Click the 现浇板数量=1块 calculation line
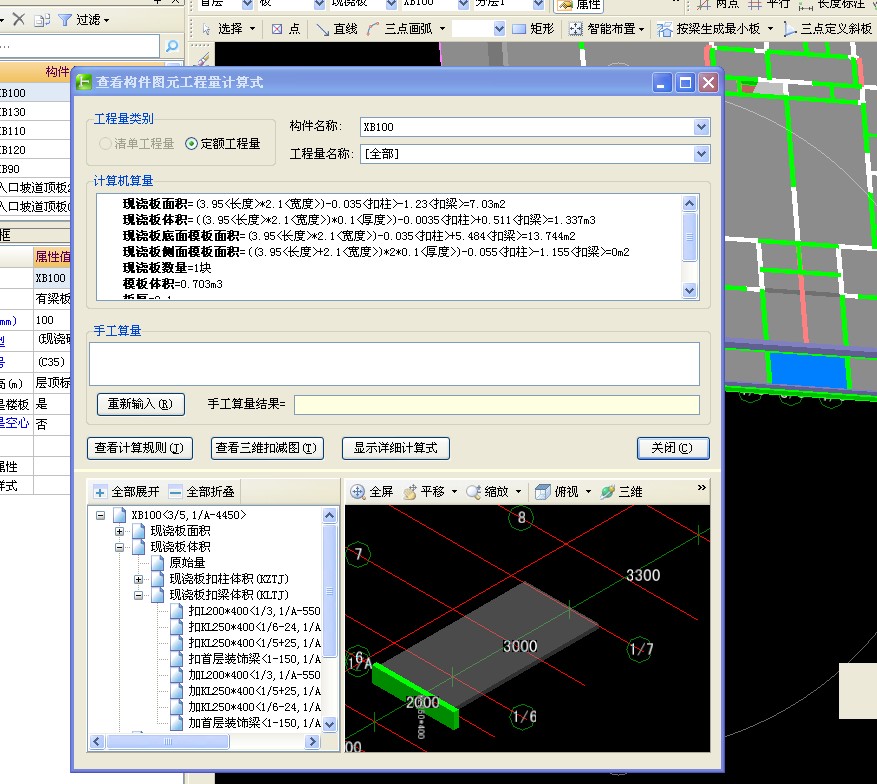 pos(167,268)
